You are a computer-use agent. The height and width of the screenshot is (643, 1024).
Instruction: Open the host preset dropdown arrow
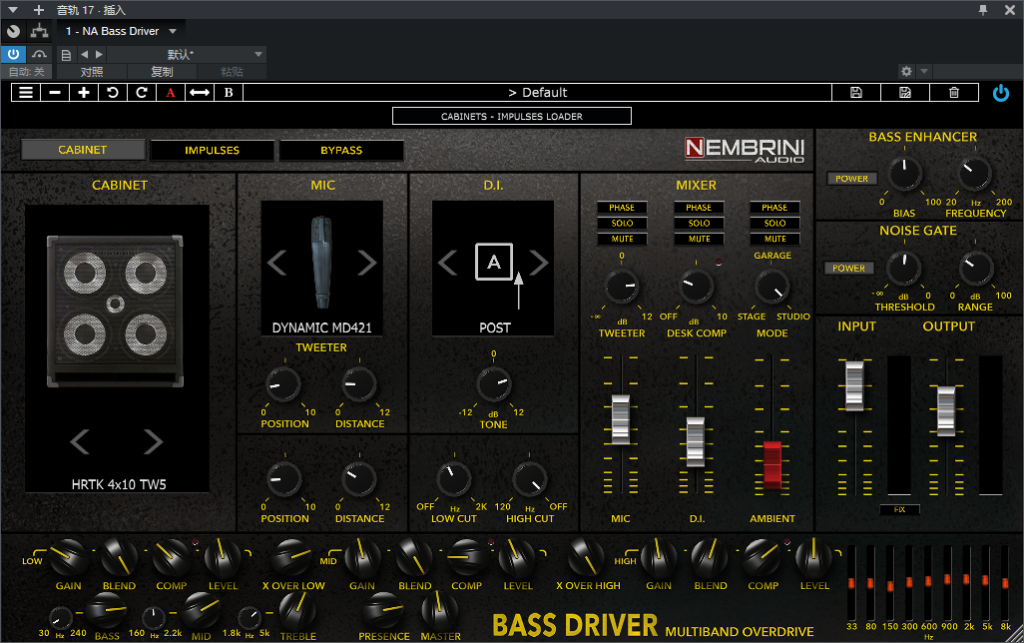[258, 54]
